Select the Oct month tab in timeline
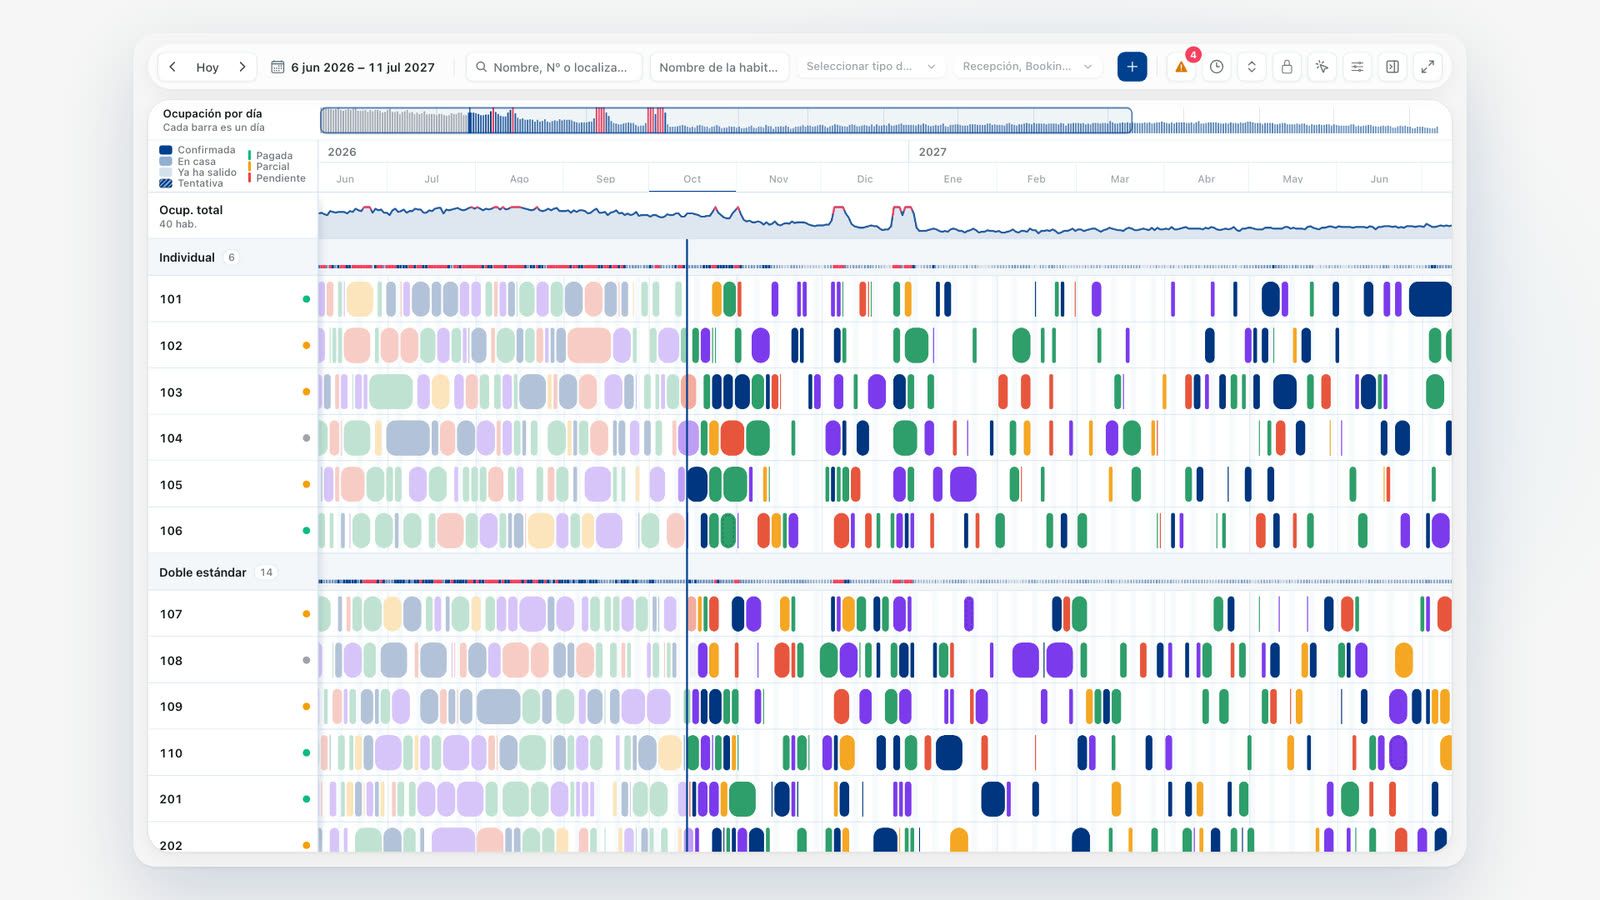Viewport: 1600px width, 900px height. point(692,179)
